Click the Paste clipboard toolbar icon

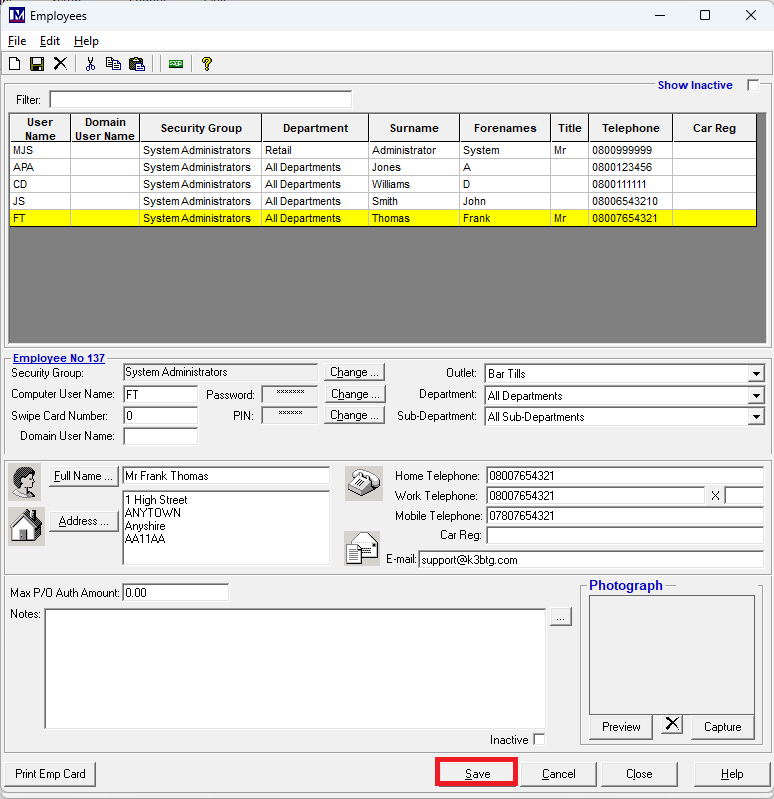tap(137, 64)
